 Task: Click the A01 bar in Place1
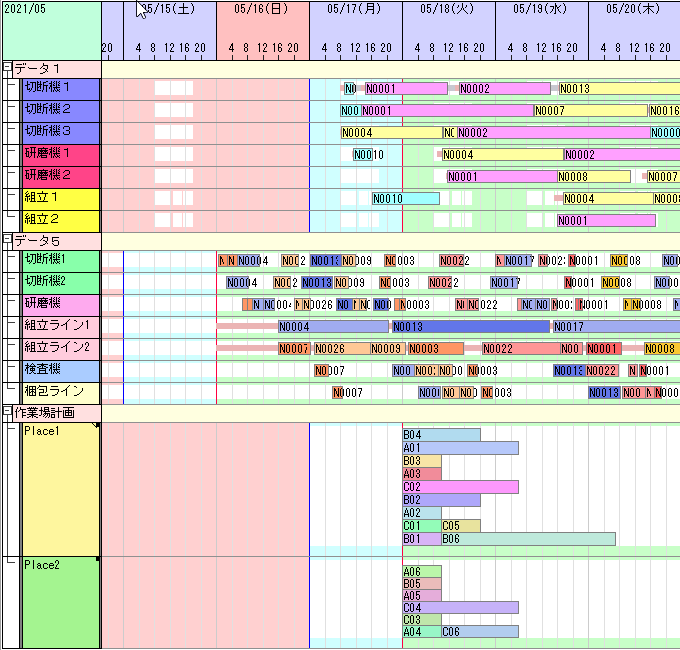[x=460, y=448]
